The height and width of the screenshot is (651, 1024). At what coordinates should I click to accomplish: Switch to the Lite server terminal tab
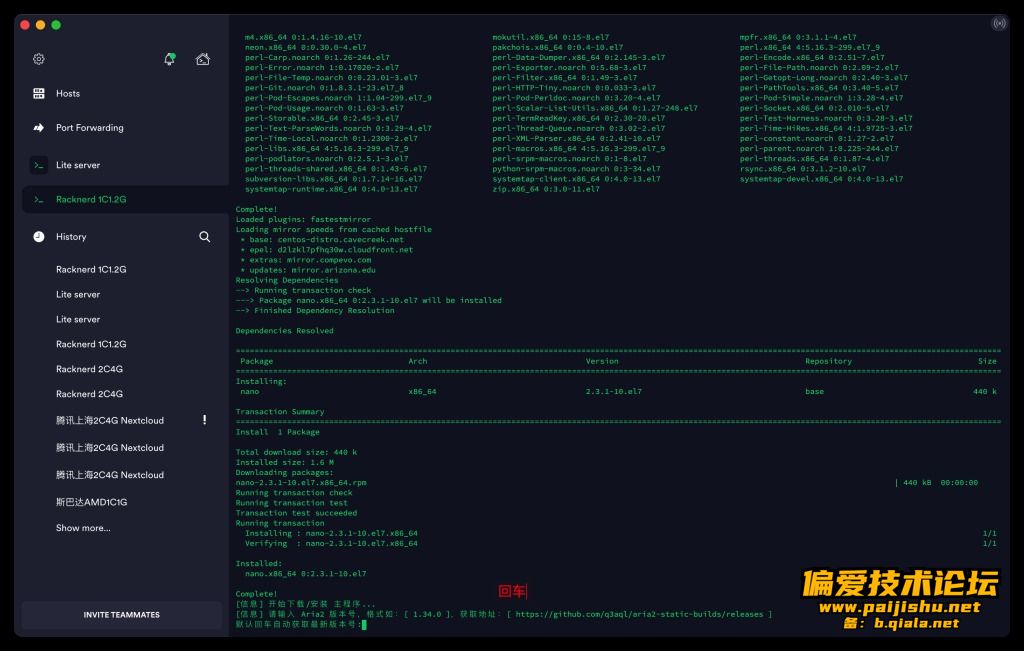pos(125,165)
